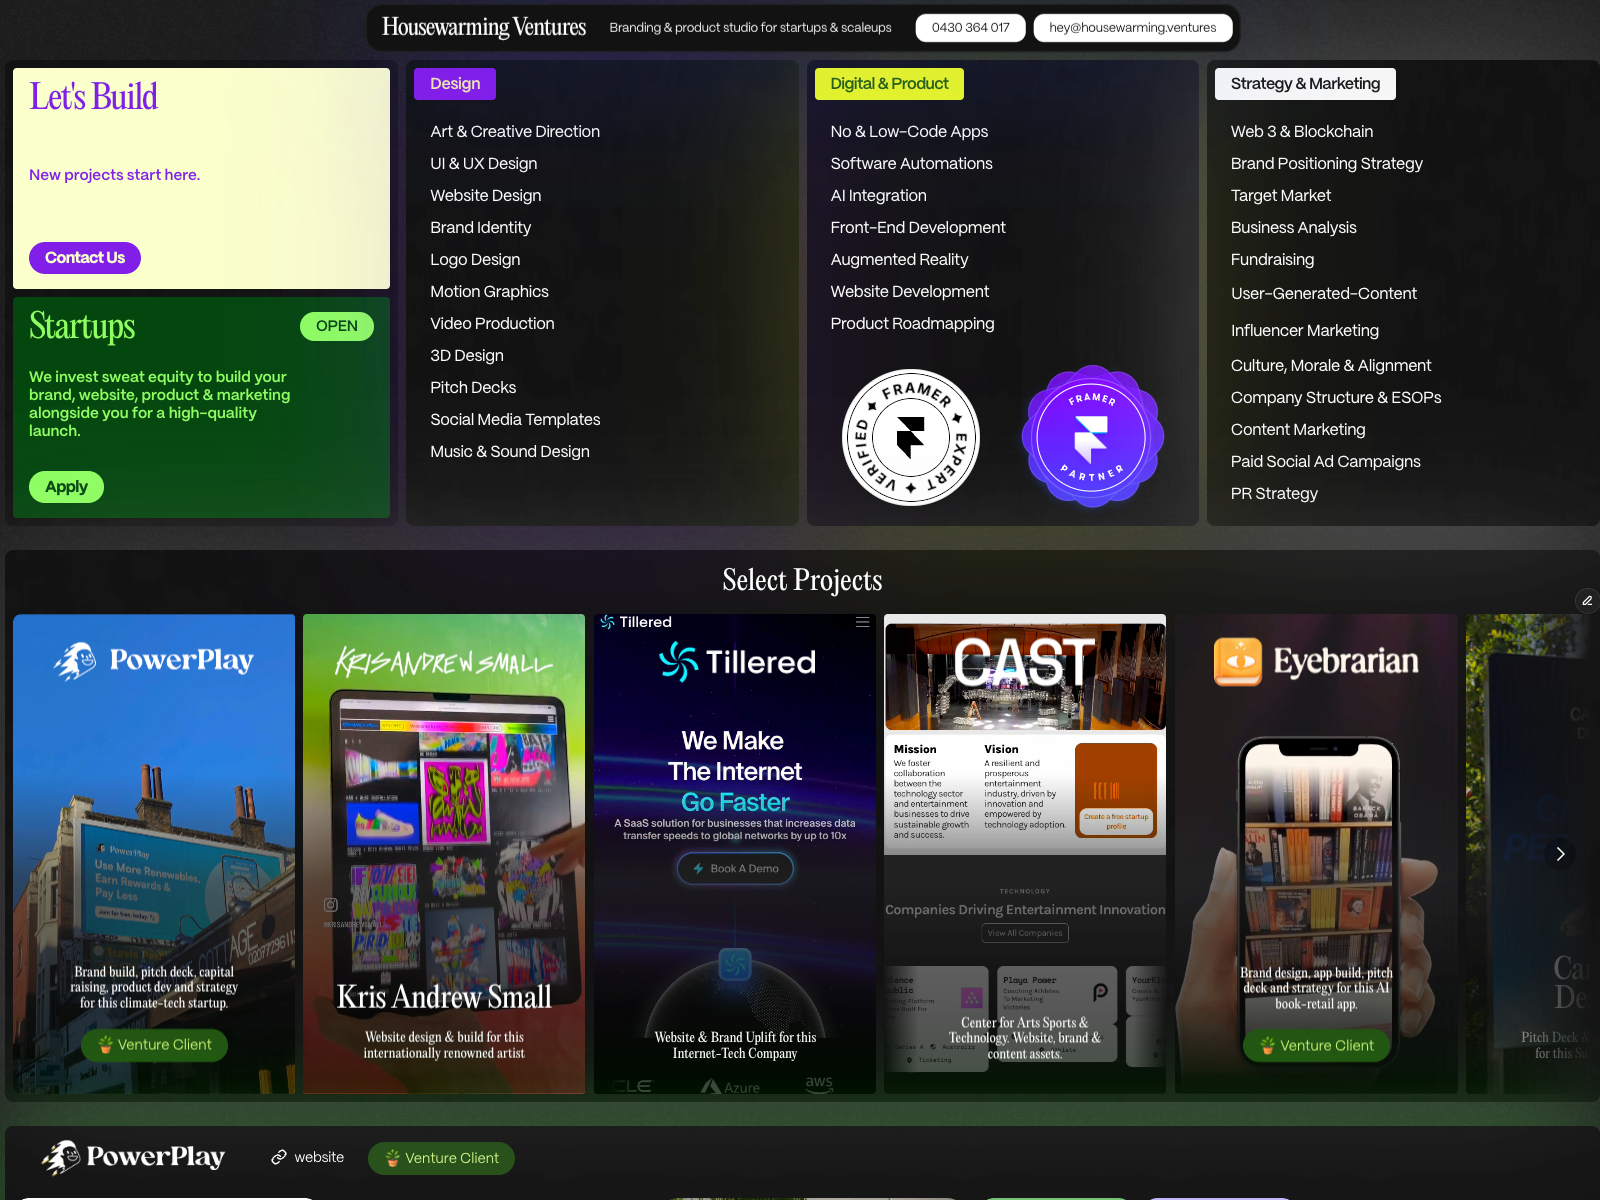Select the Digital & Product tab

click(889, 84)
